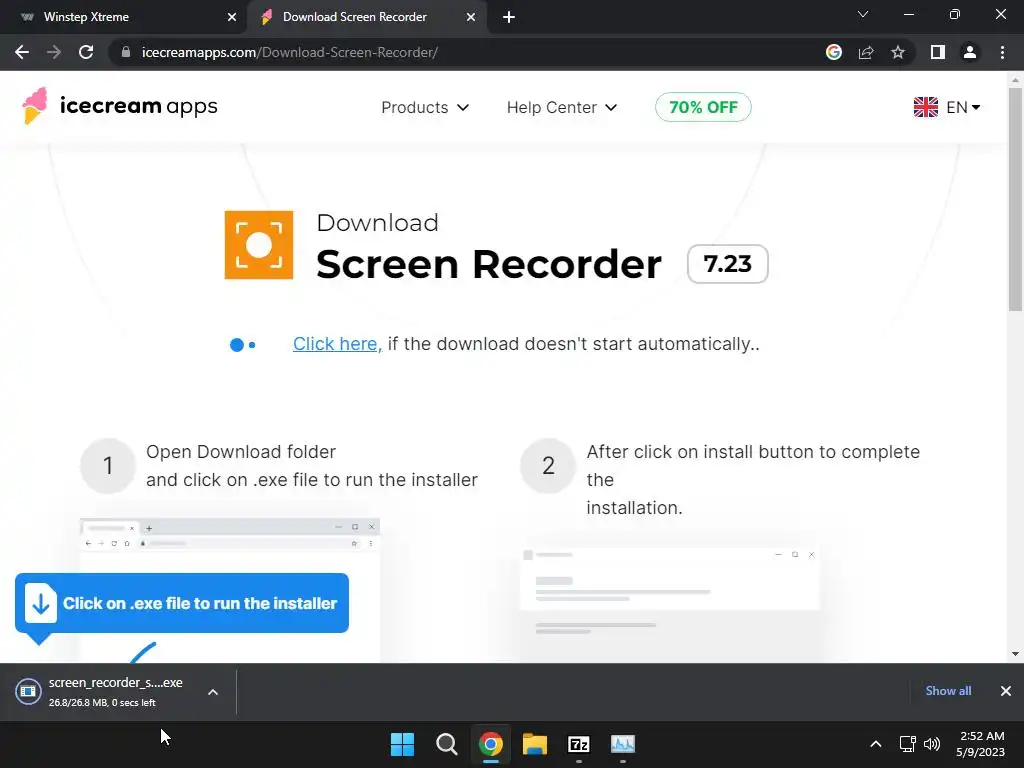Screen dimensions: 1024x768
Task: Open 7-Zip from the taskbar
Action: 579,744
